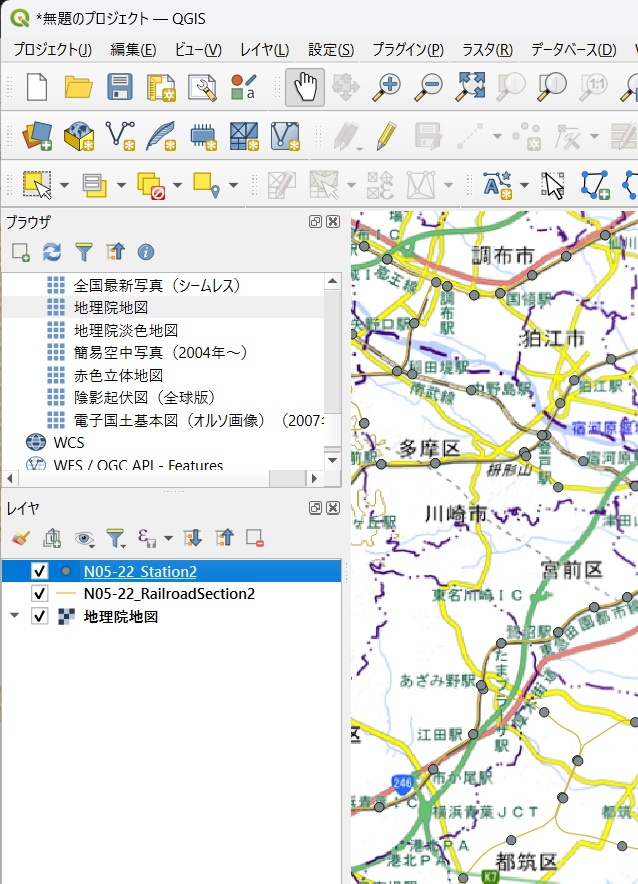638x884 pixels.
Task: Open an existing project folder icon
Action: [x=78, y=87]
